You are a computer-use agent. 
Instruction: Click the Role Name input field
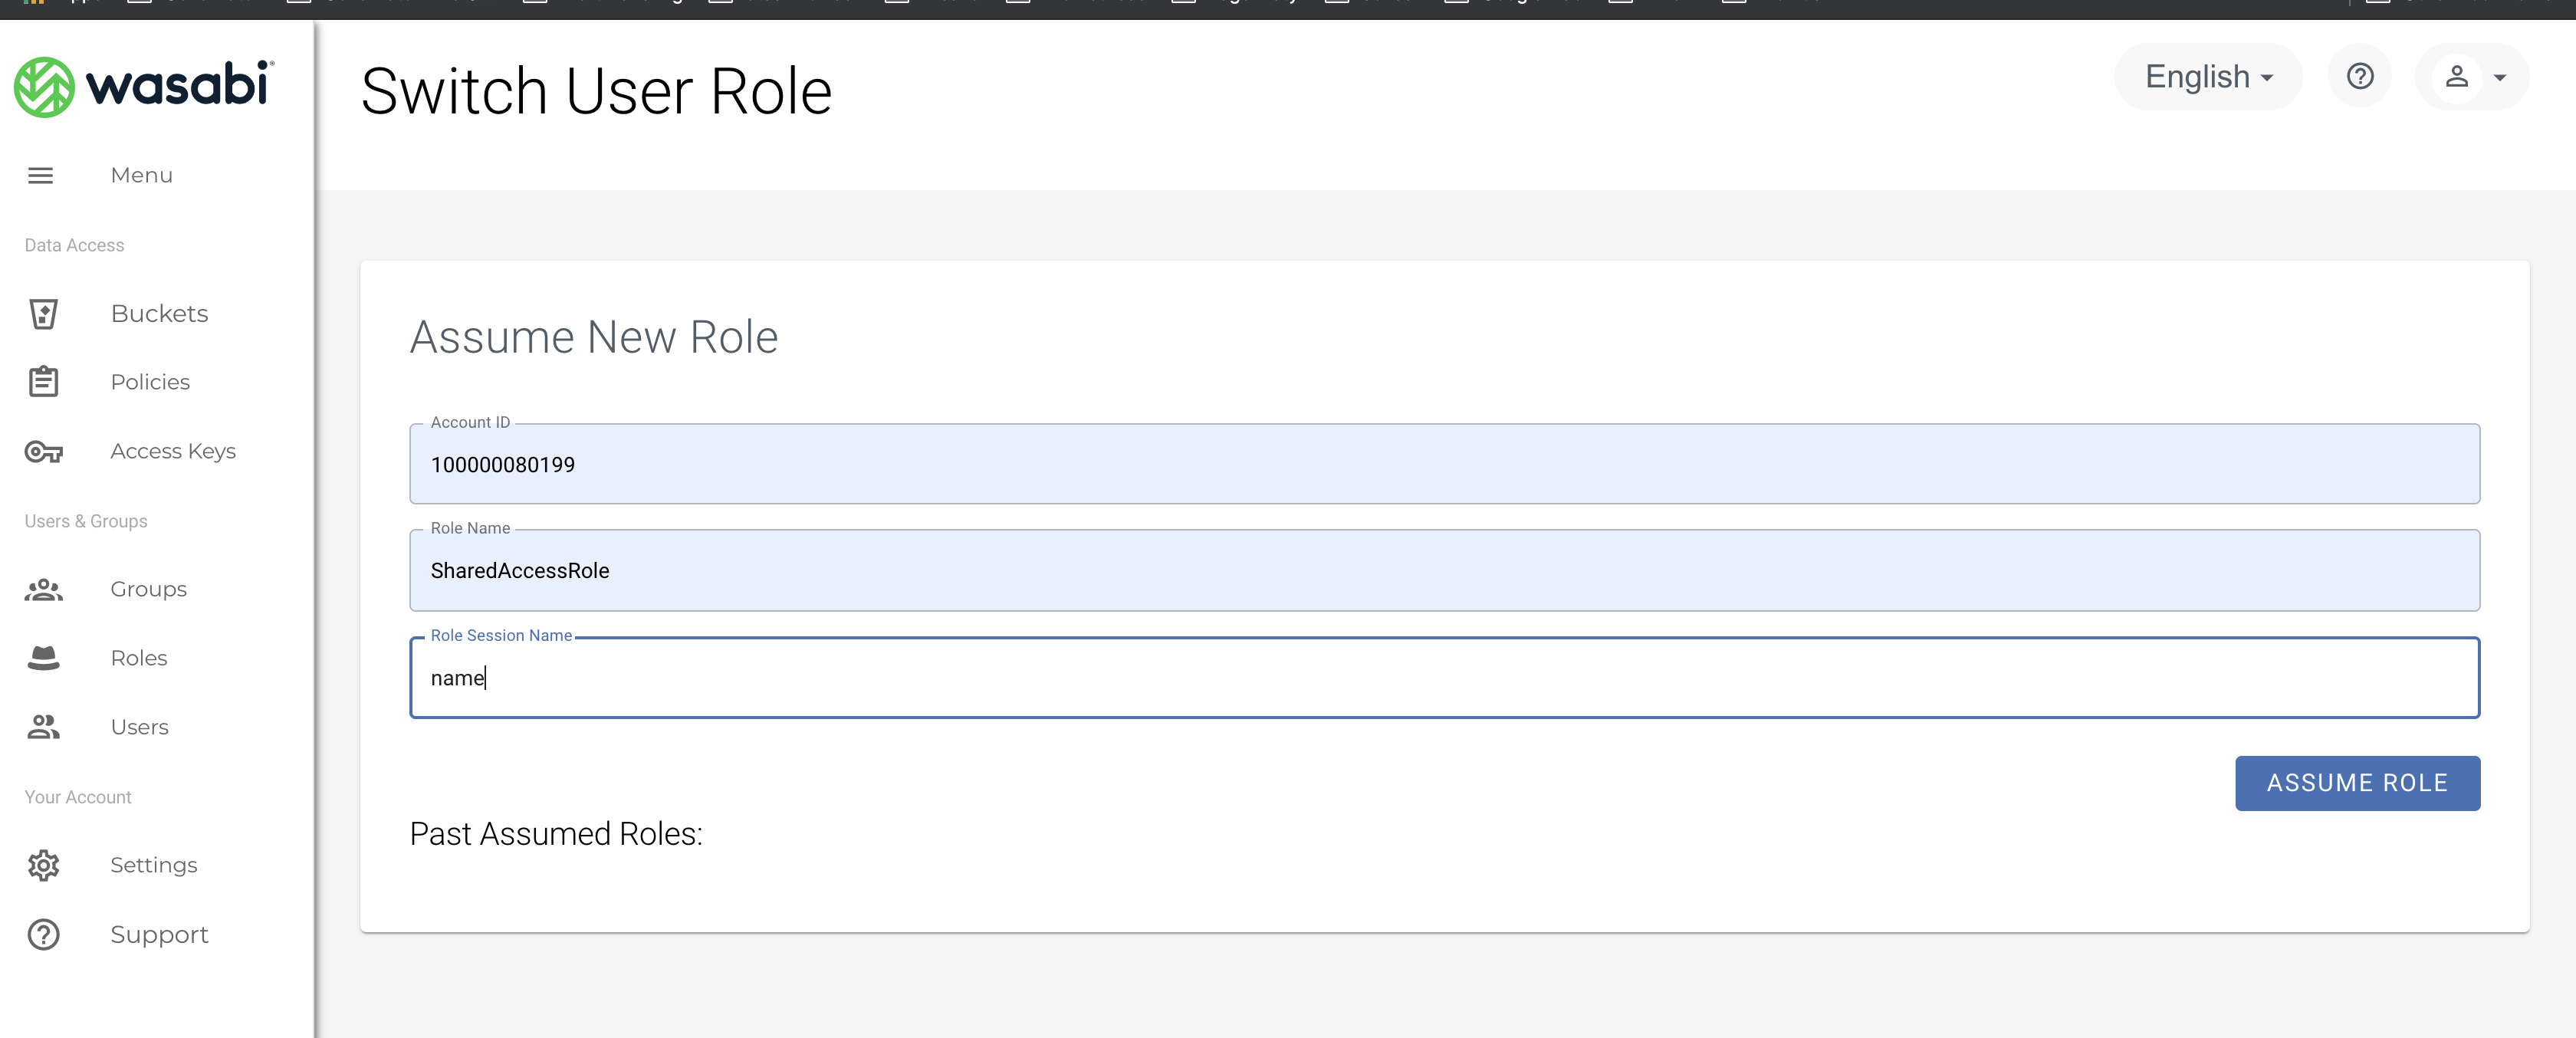[1444, 570]
